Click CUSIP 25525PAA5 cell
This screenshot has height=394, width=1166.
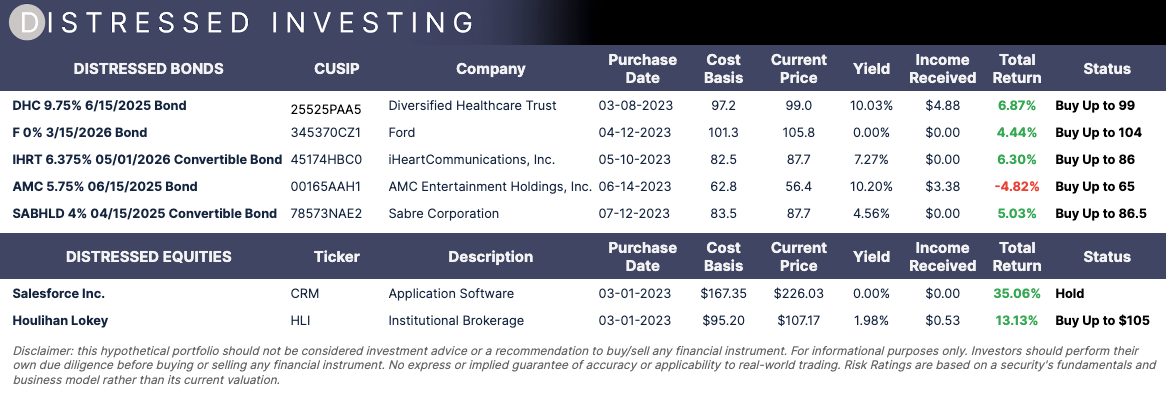pyautogui.click(x=326, y=110)
